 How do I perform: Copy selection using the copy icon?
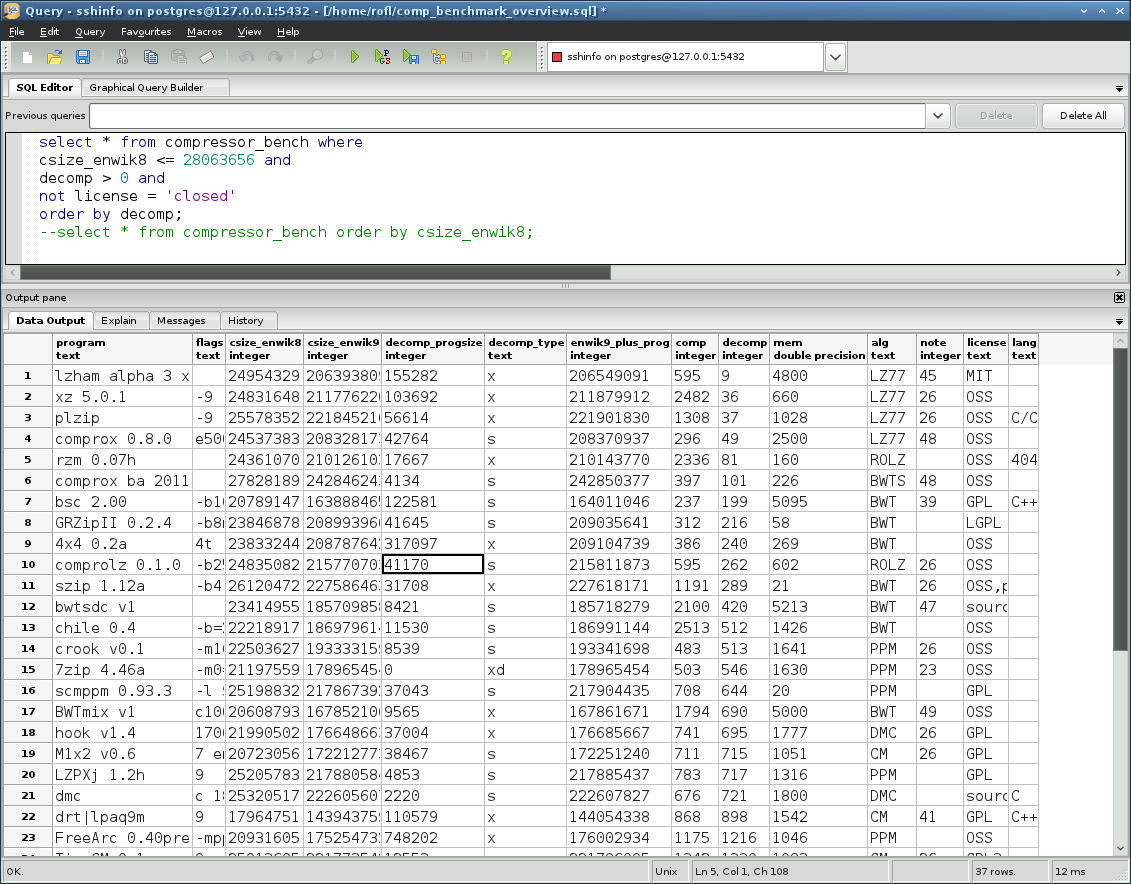150,57
